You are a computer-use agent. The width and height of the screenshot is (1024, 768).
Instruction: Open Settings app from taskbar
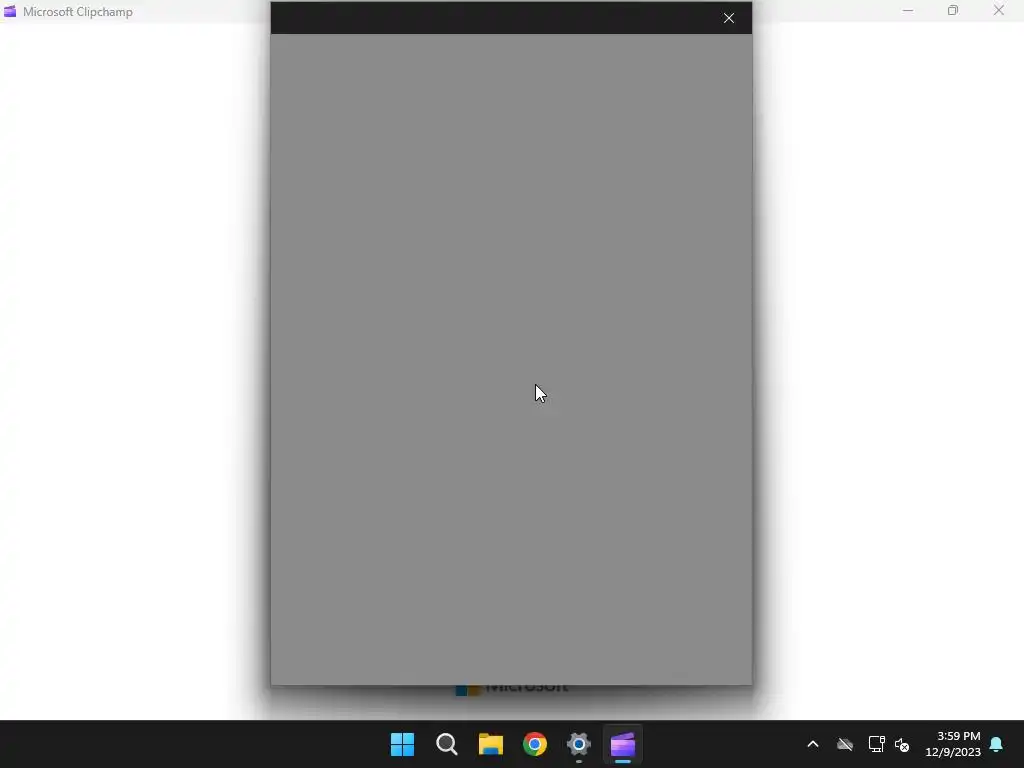click(x=579, y=744)
